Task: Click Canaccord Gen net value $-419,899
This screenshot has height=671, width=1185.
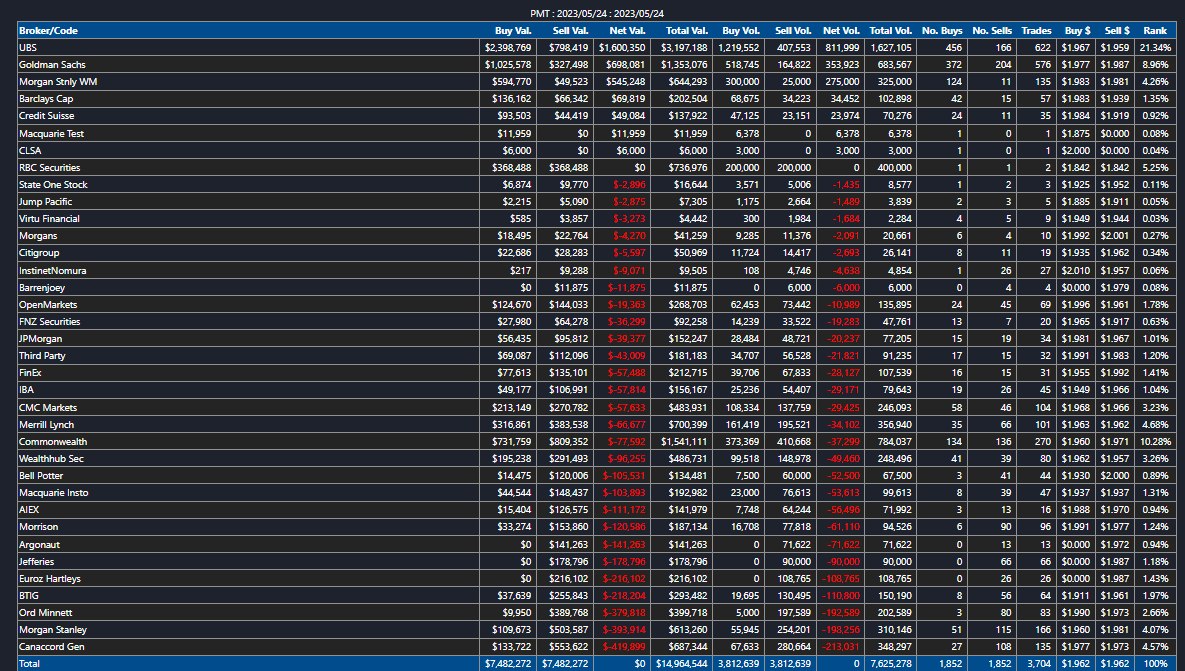Action: [624, 647]
